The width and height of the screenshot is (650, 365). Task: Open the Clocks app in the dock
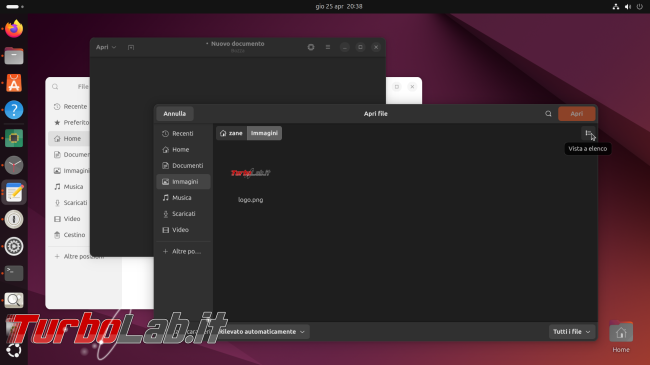[x=14, y=165]
